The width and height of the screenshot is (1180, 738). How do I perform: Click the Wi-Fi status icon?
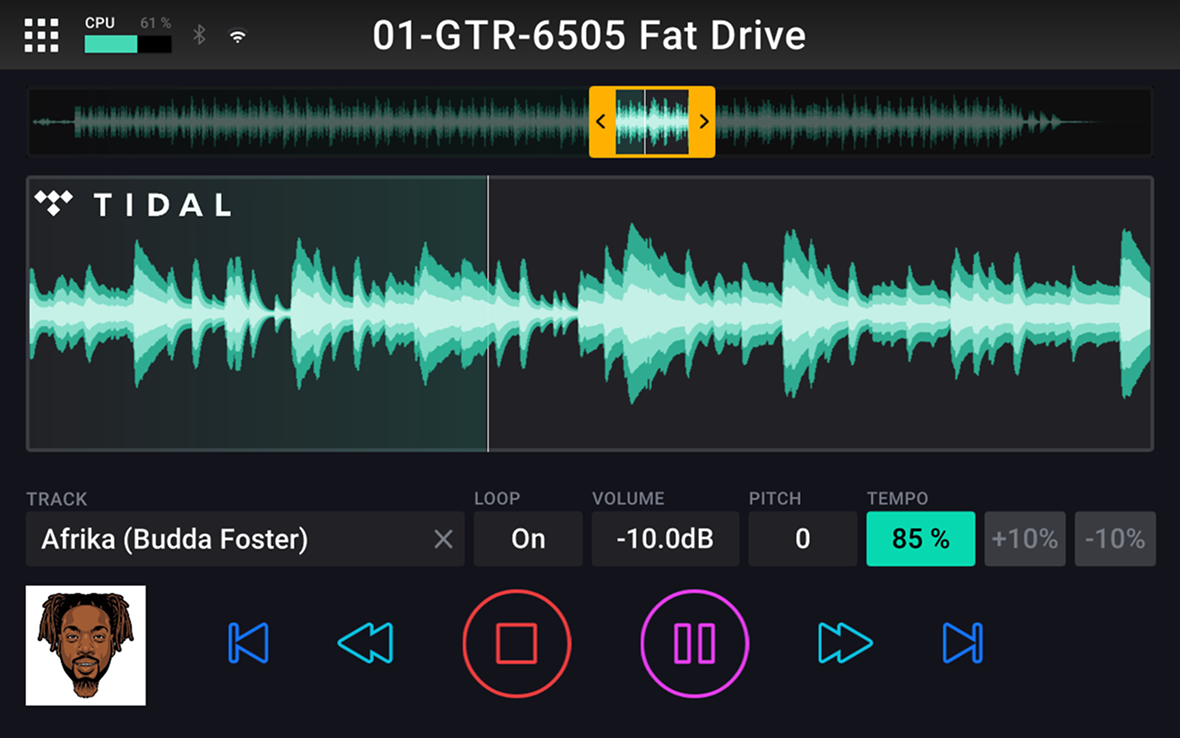(238, 36)
